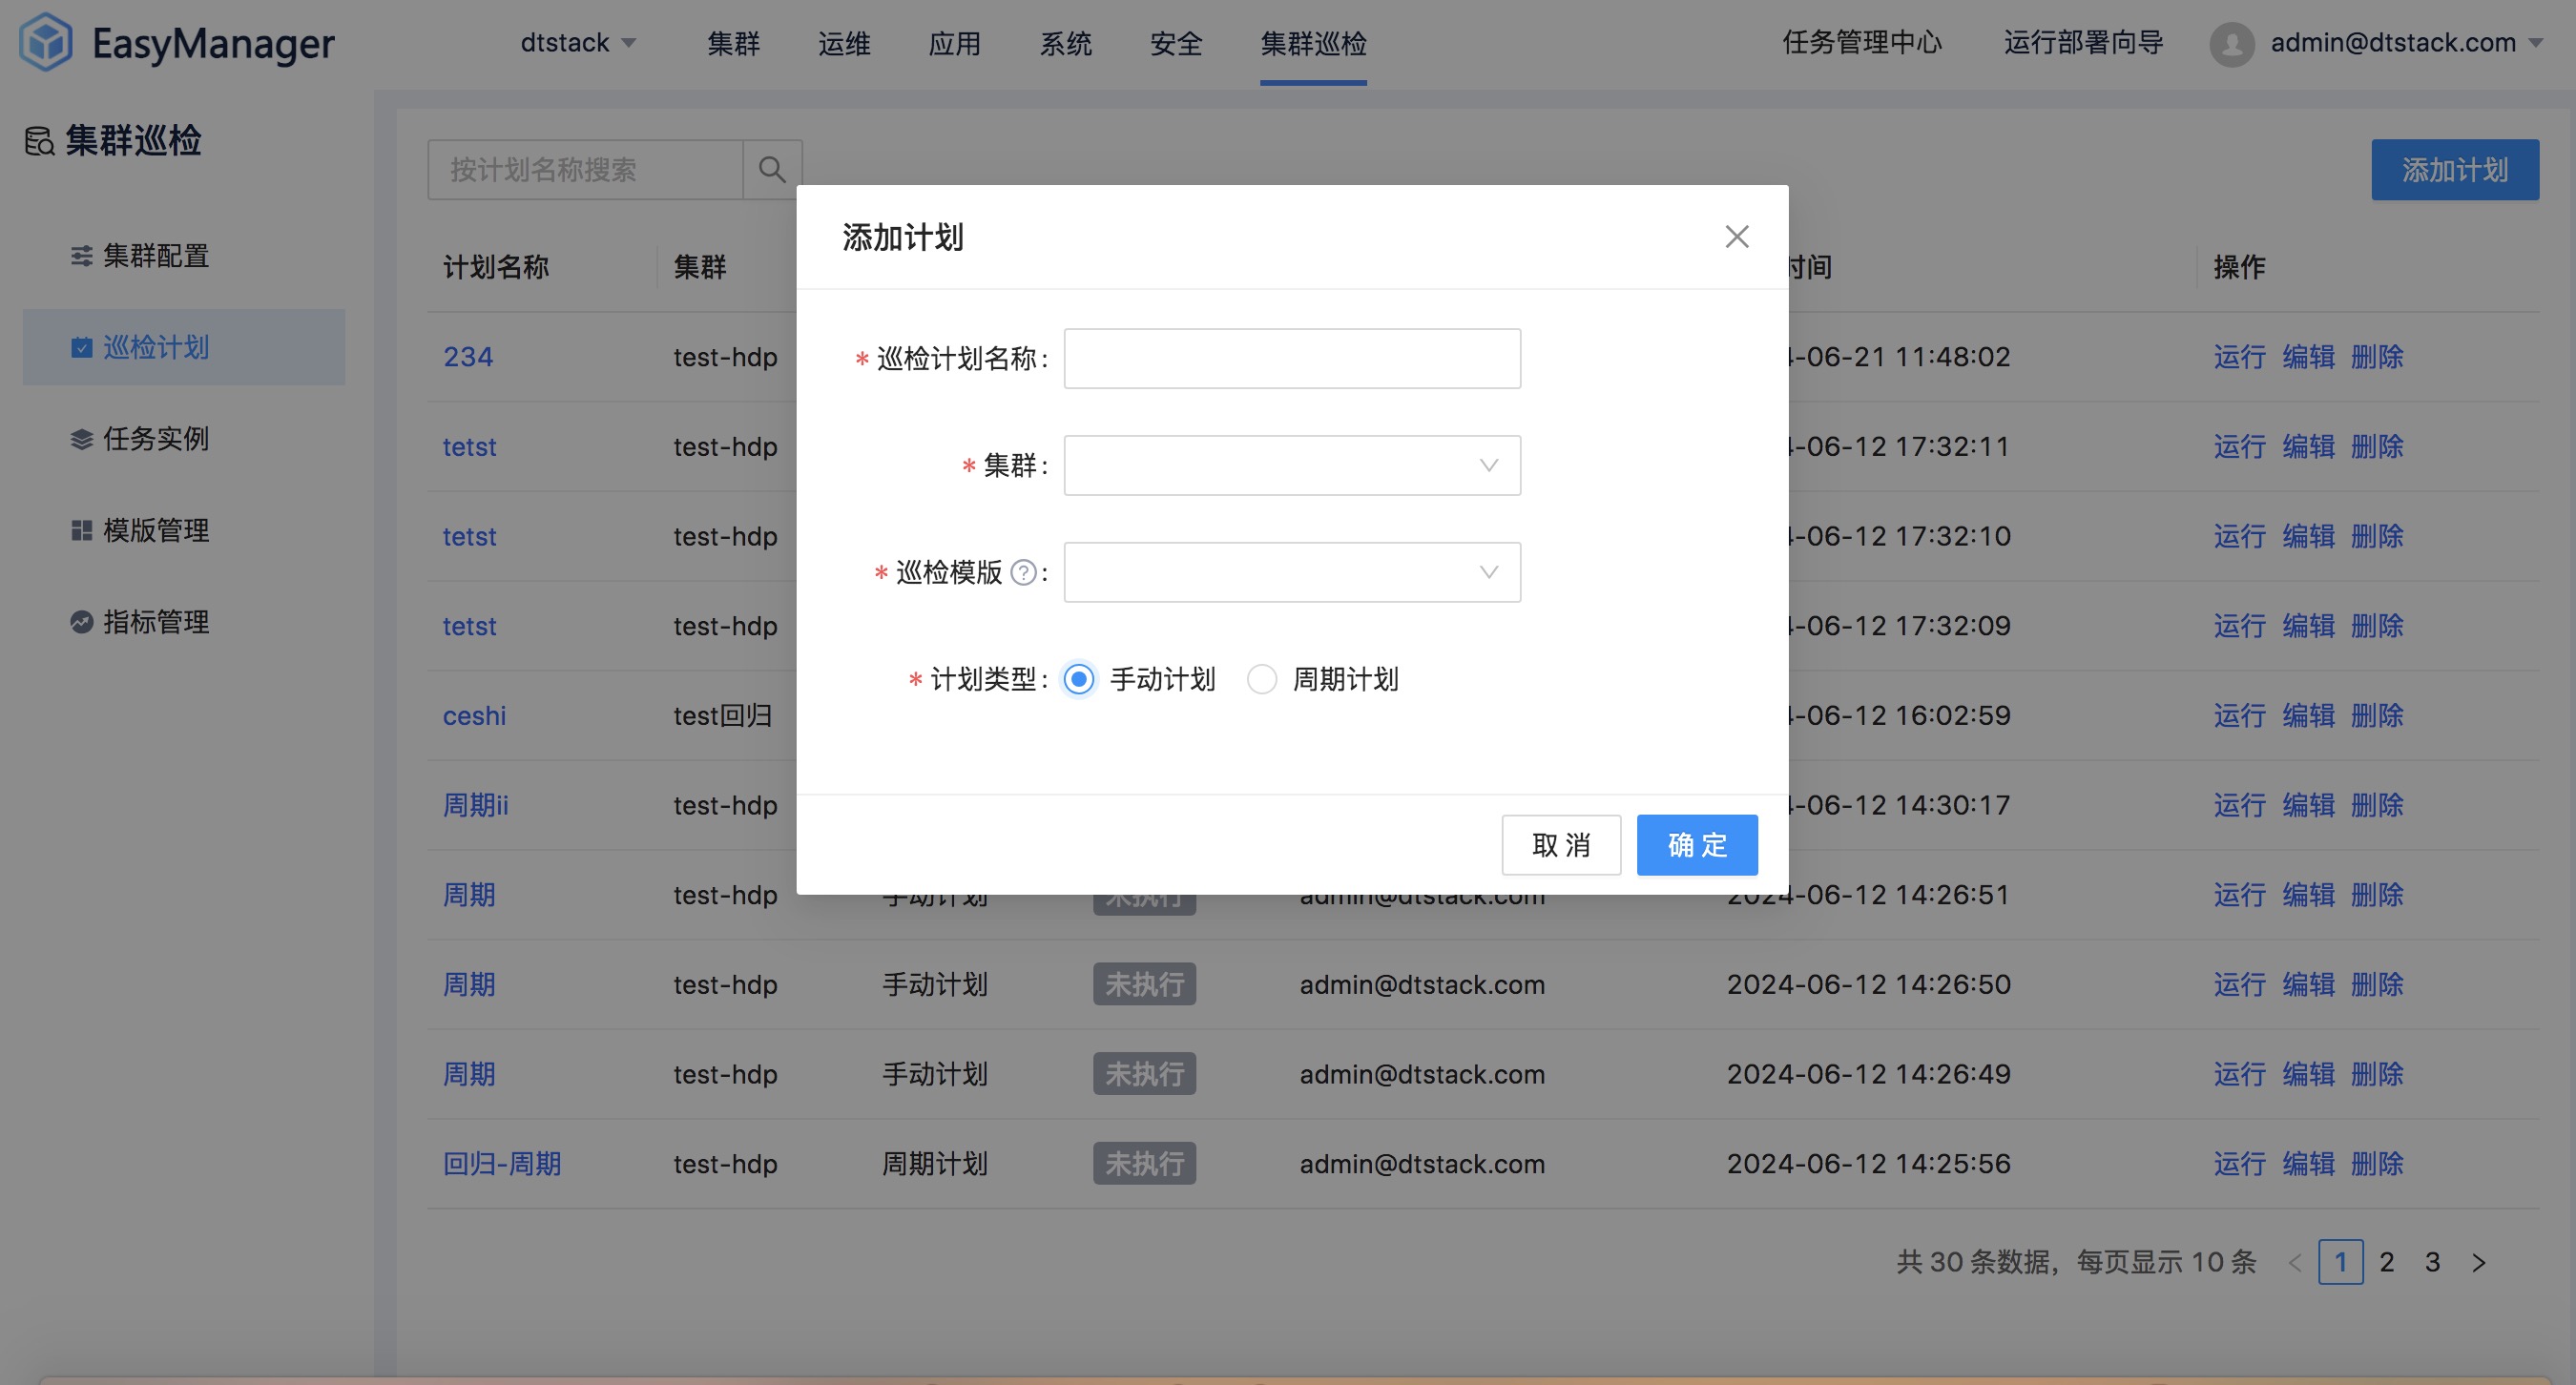Open plan ceshi link
This screenshot has width=2576, height=1385.
click(474, 716)
